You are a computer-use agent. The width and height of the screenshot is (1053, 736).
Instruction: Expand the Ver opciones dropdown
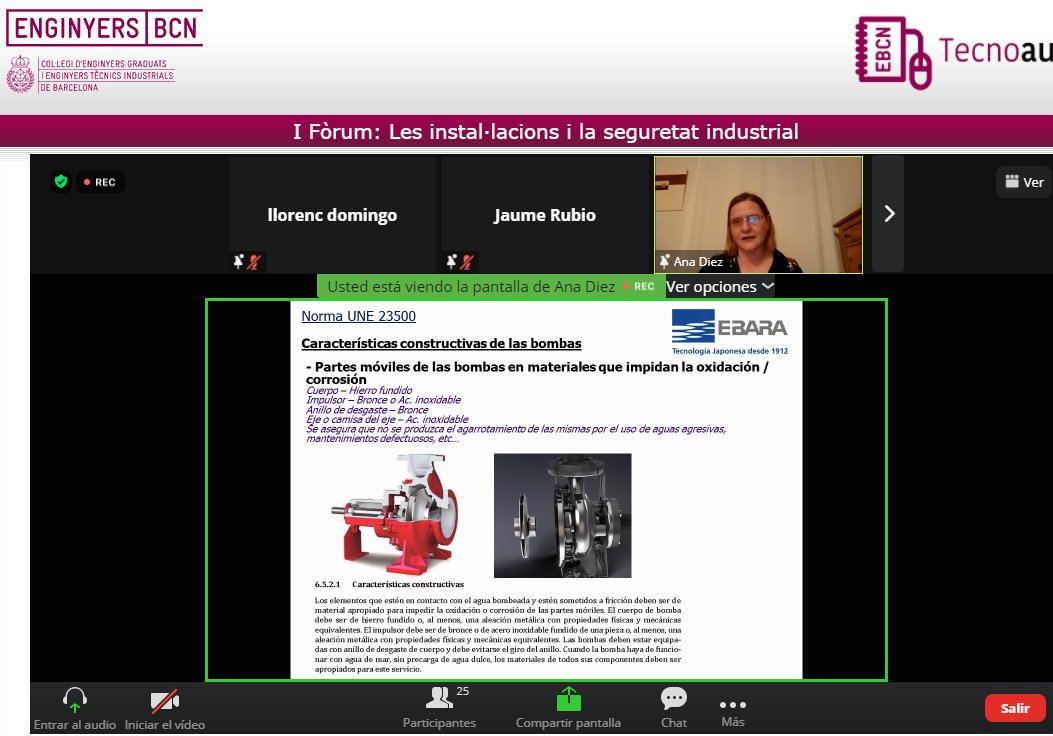[x=720, y=287]
